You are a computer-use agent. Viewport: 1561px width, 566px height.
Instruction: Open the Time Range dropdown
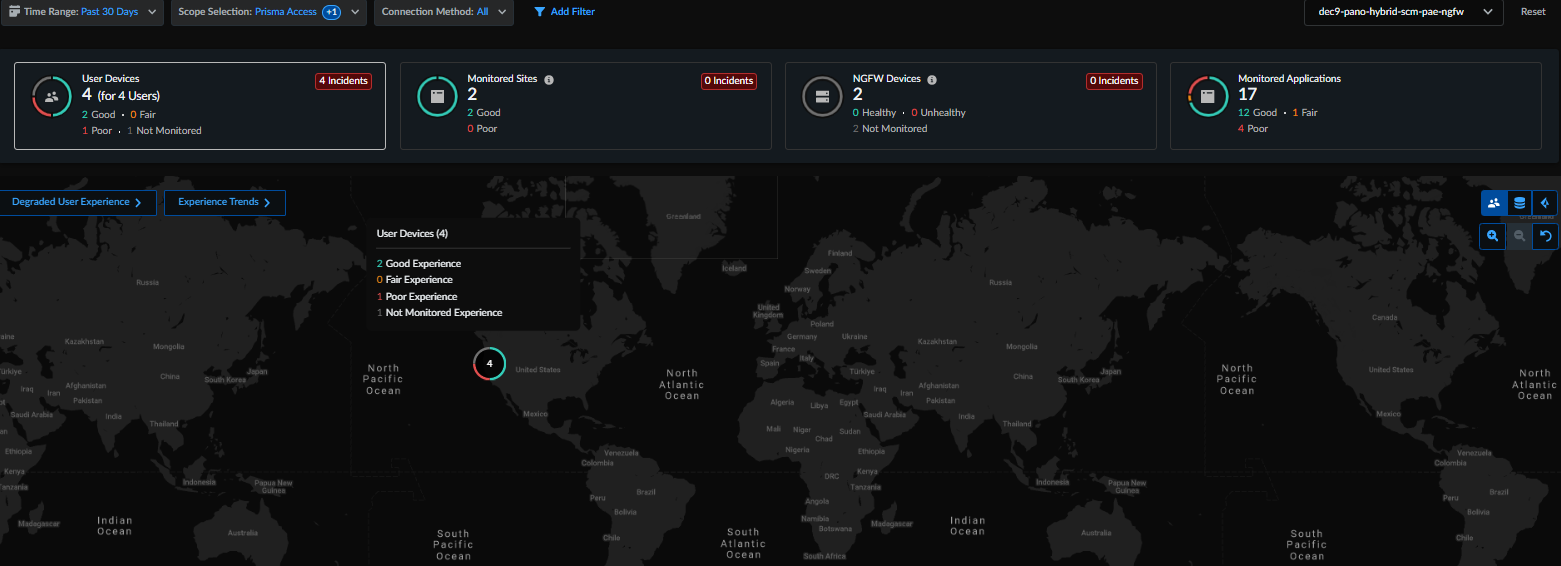tap(83, 12)
